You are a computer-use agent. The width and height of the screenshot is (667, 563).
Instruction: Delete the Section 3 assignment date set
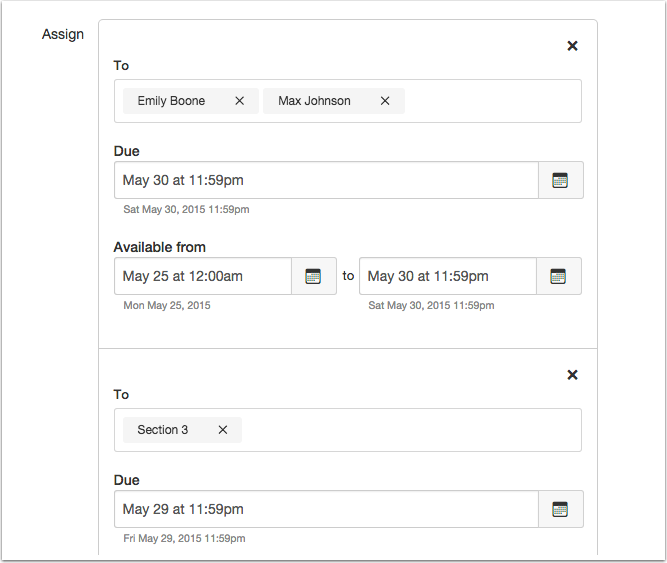point(573,375)
